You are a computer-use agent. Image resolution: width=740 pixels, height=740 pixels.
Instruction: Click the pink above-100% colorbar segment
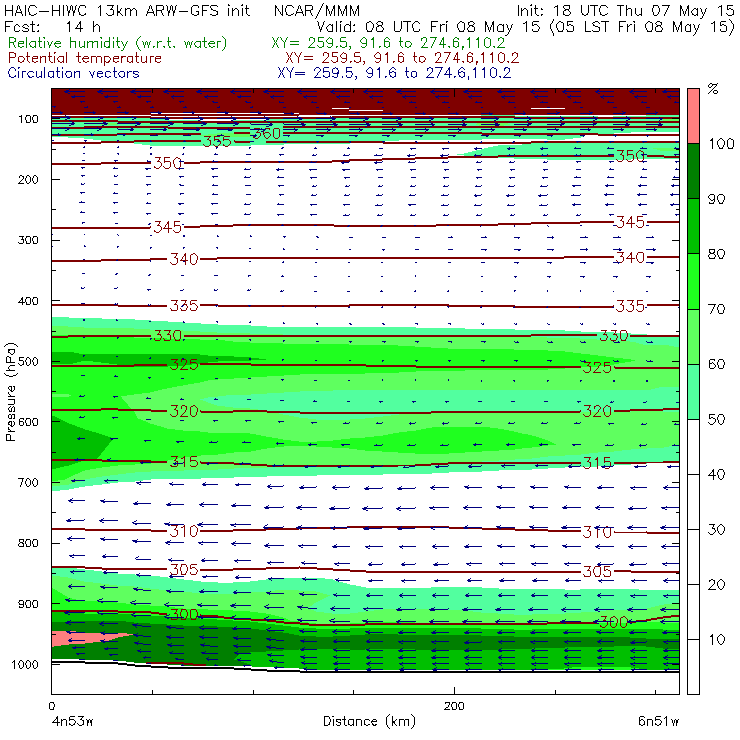[x=693, y=116]
